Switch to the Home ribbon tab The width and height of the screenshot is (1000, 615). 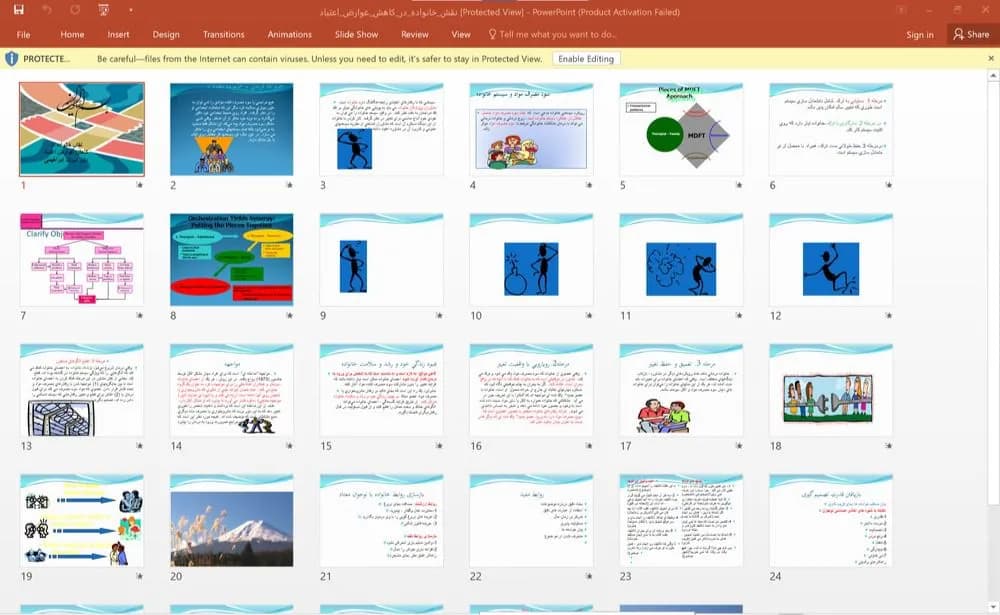click(72, 34)
